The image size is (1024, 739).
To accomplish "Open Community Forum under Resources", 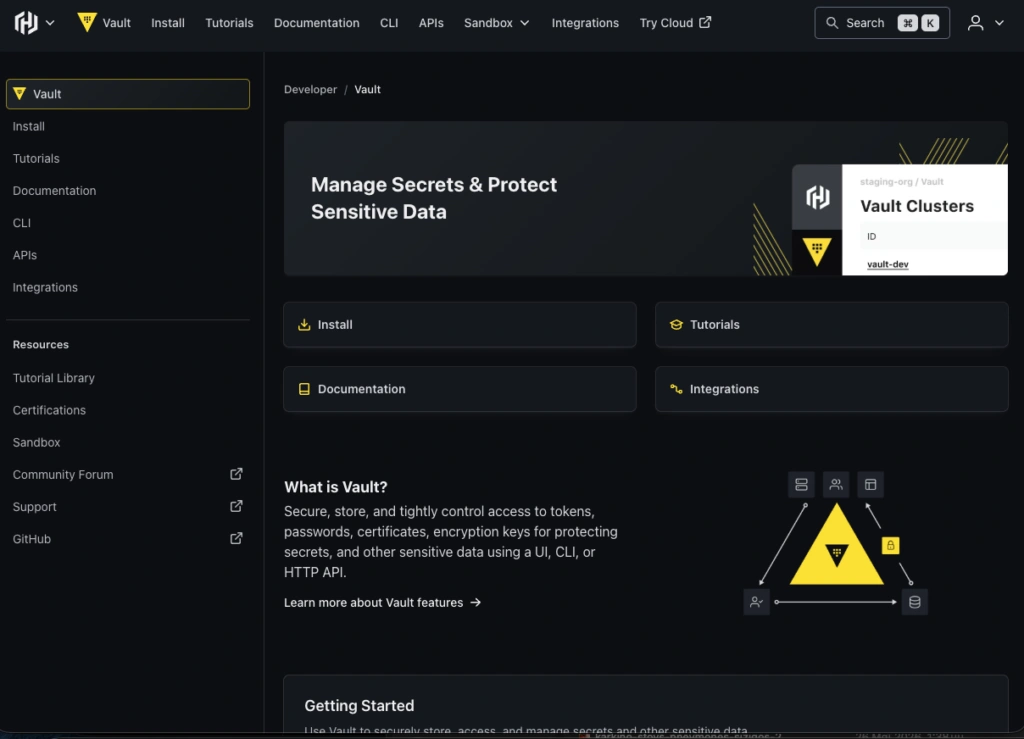I will pos(63,475).
